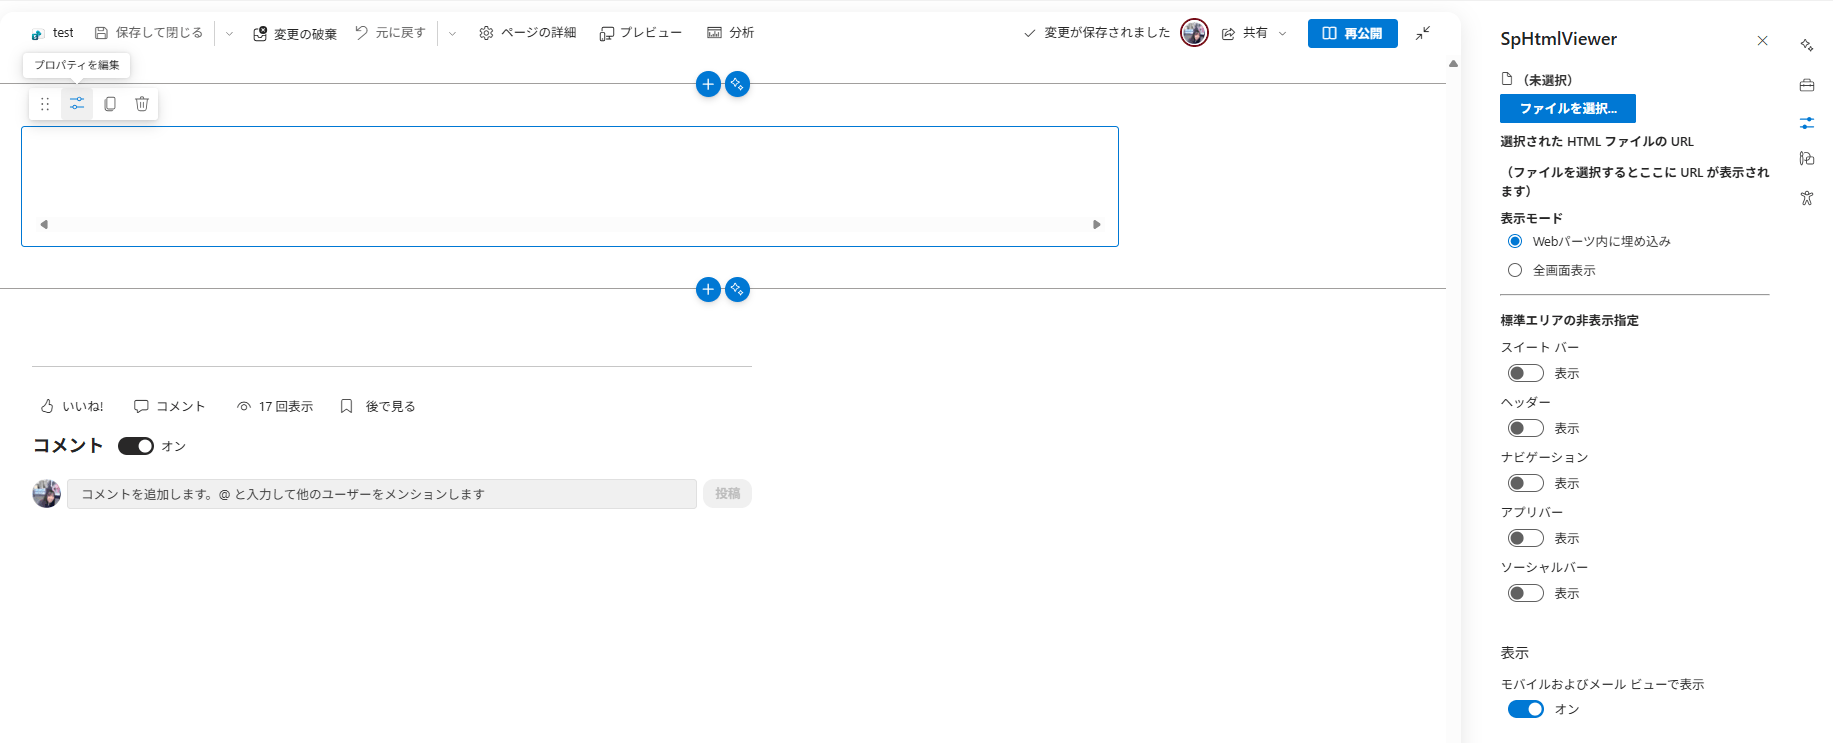
Task: Open the accessibility icon in right rail
Action: pos(1807,198)
